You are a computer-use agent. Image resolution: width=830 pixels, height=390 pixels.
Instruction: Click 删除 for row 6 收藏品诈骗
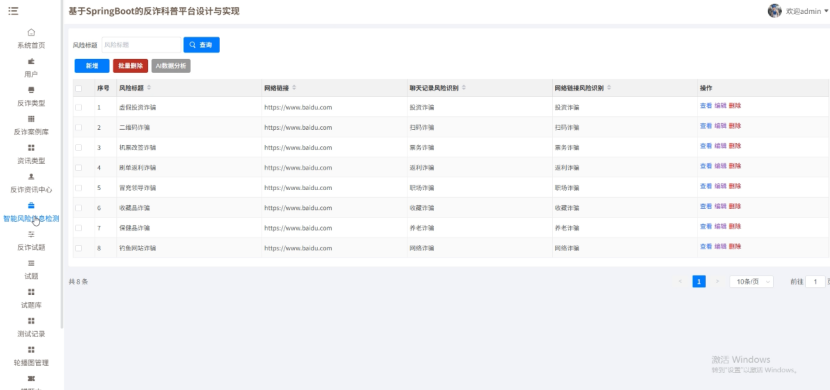(735, 206)
